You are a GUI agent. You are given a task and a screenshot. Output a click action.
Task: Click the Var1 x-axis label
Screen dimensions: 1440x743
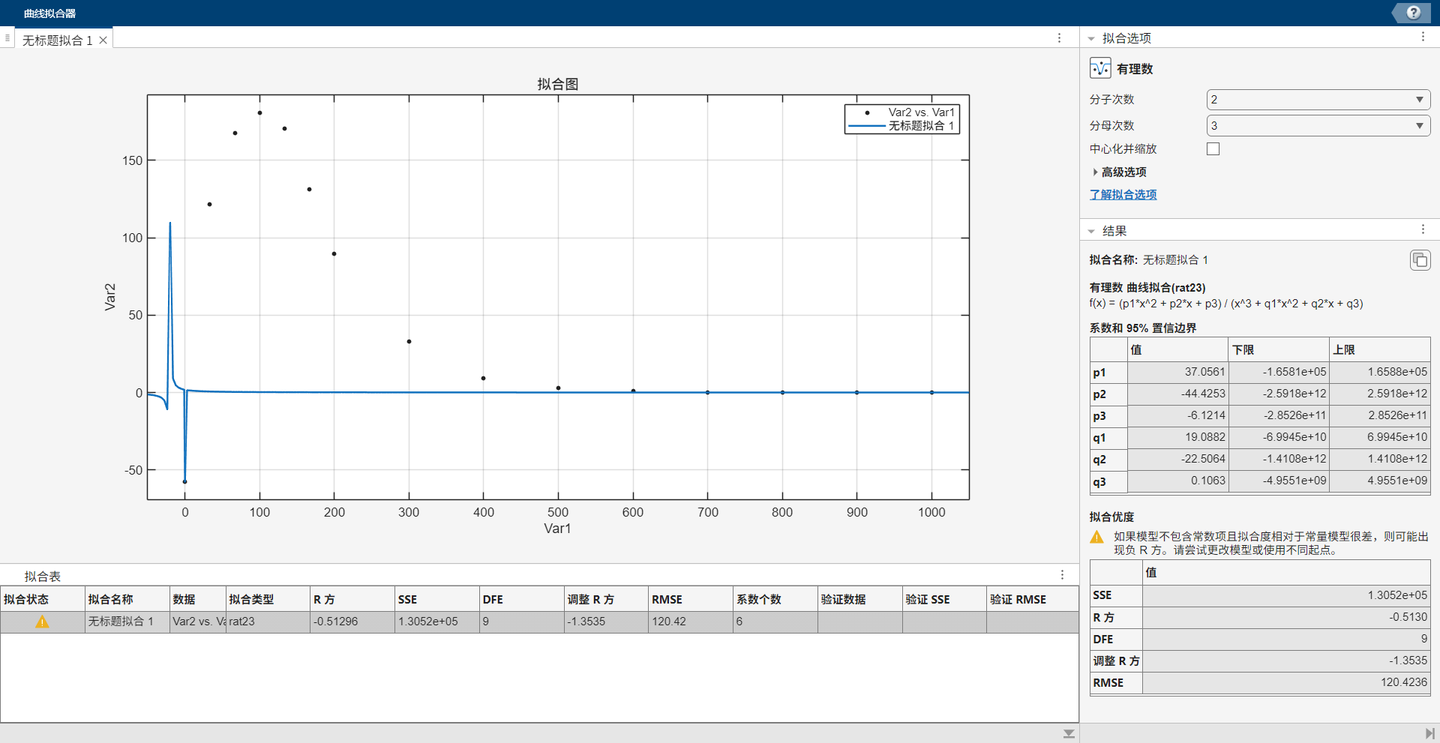(x=558, y=527)
